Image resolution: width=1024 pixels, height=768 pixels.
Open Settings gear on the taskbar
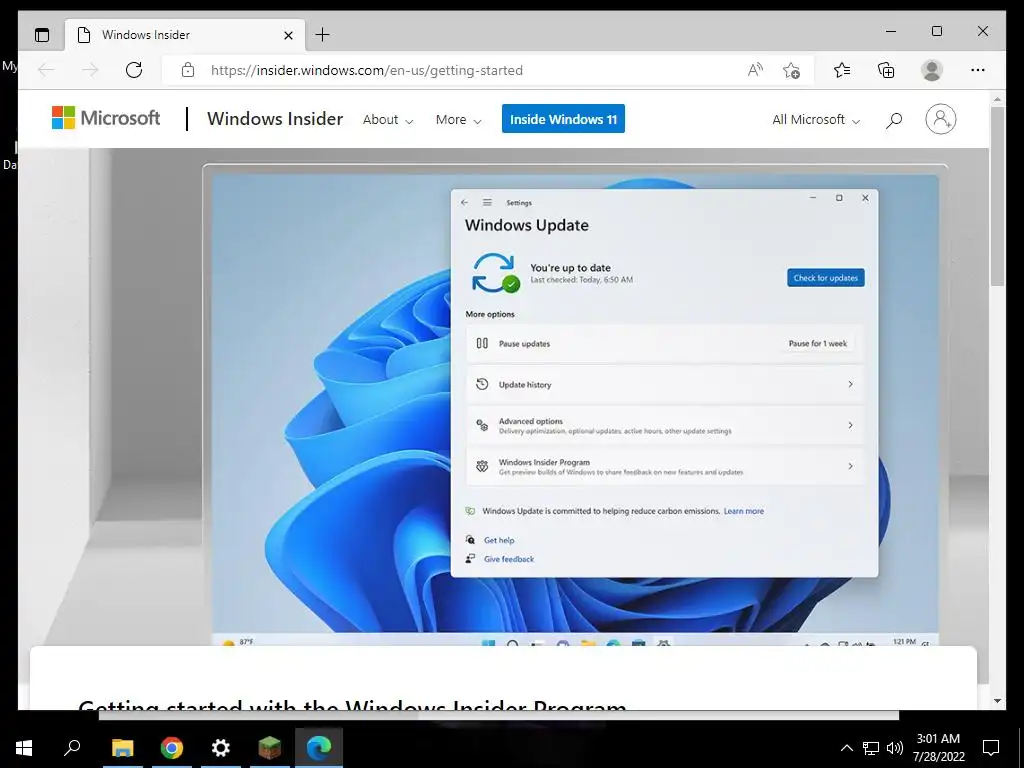tap(221, 748)
